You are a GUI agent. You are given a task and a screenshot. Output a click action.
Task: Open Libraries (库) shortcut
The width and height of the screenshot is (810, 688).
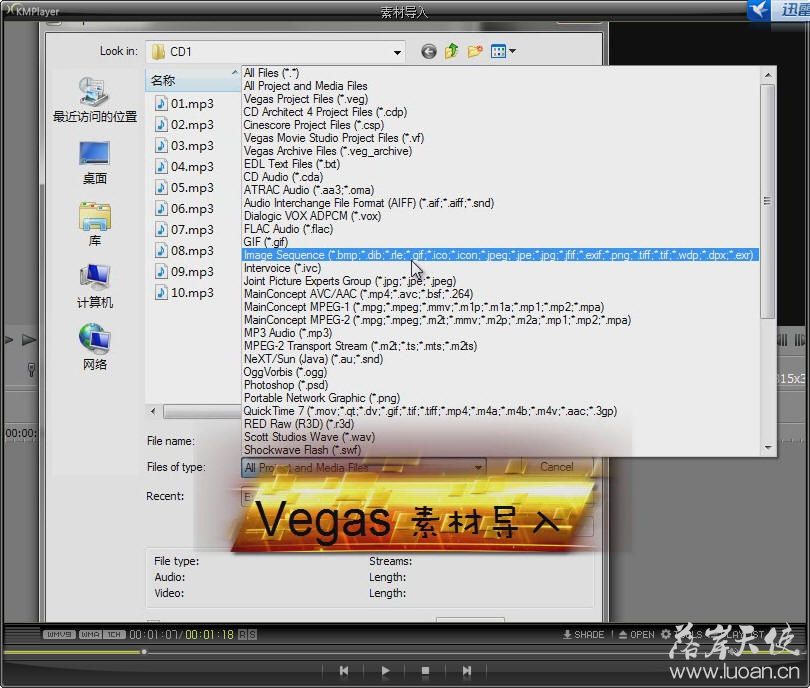coord(95,224)
